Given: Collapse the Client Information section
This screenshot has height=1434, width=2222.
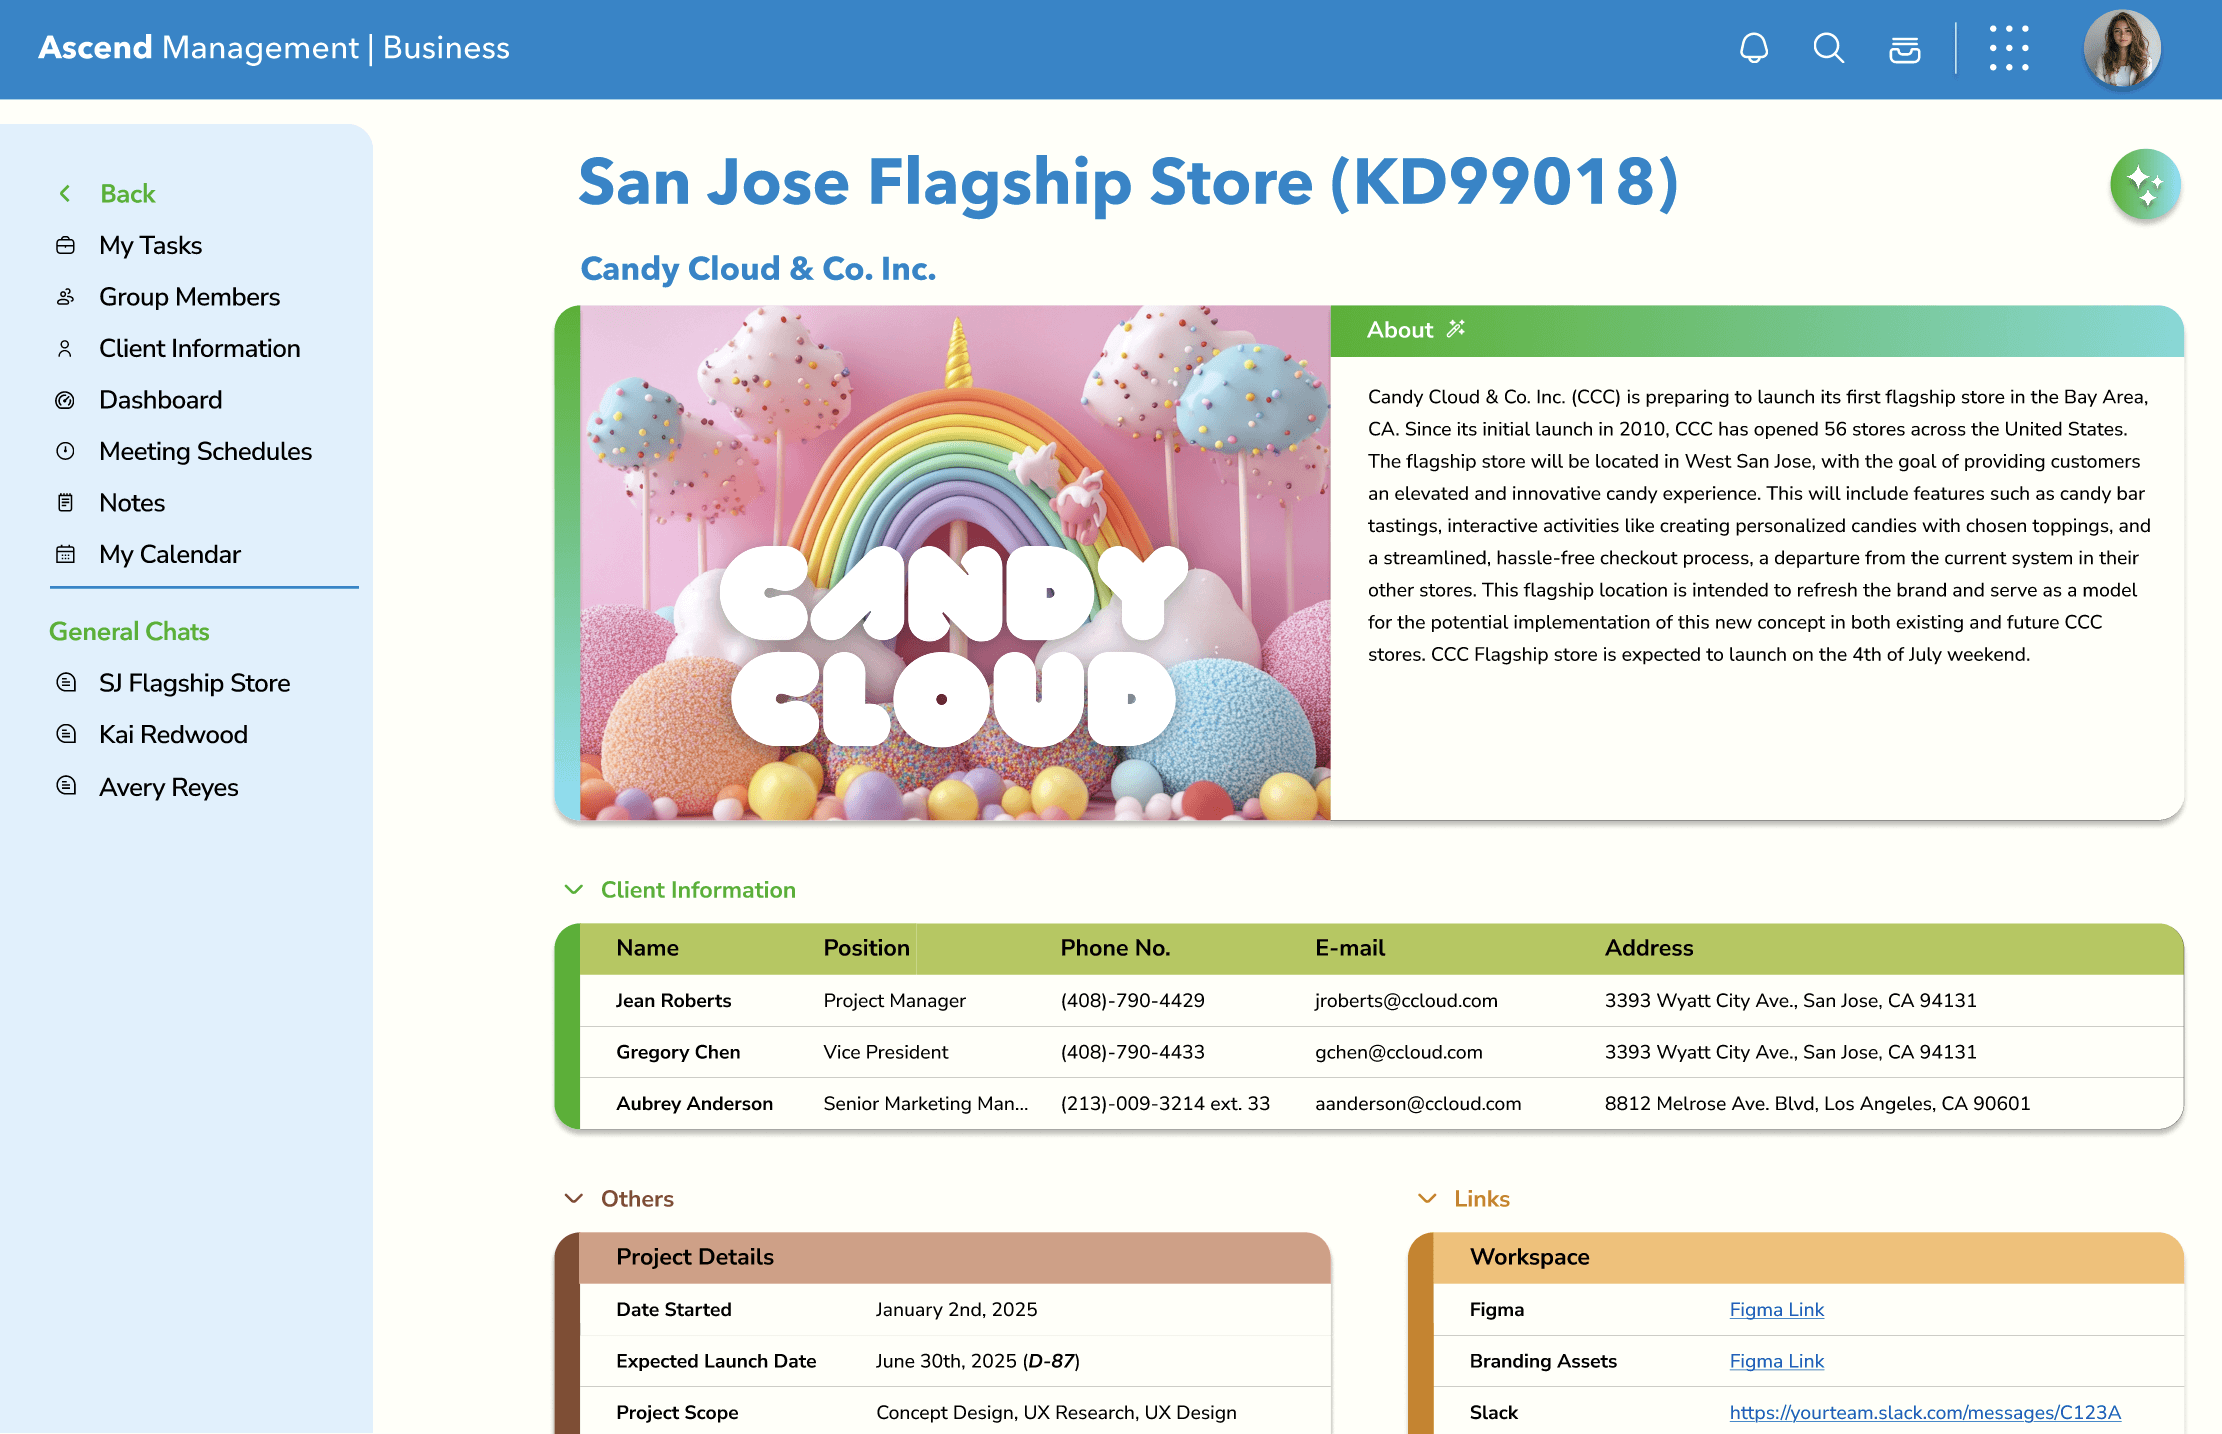Looking at the screenshot, I should 574,889.
